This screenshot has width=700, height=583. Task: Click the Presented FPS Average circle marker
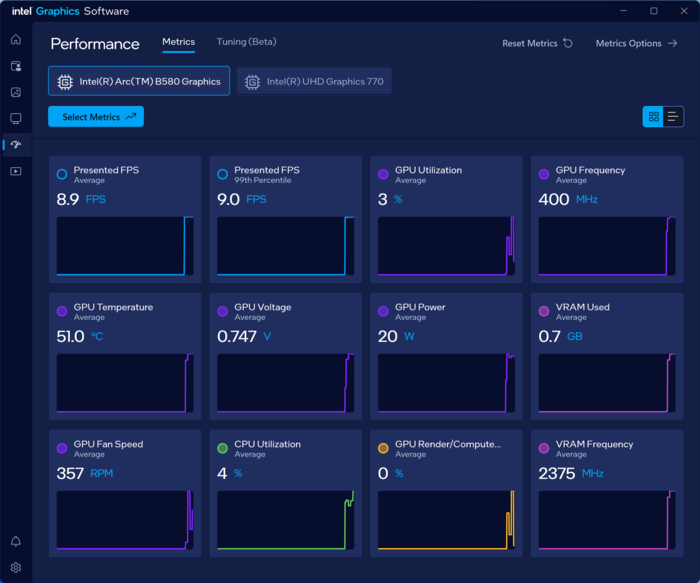[62, 175]
